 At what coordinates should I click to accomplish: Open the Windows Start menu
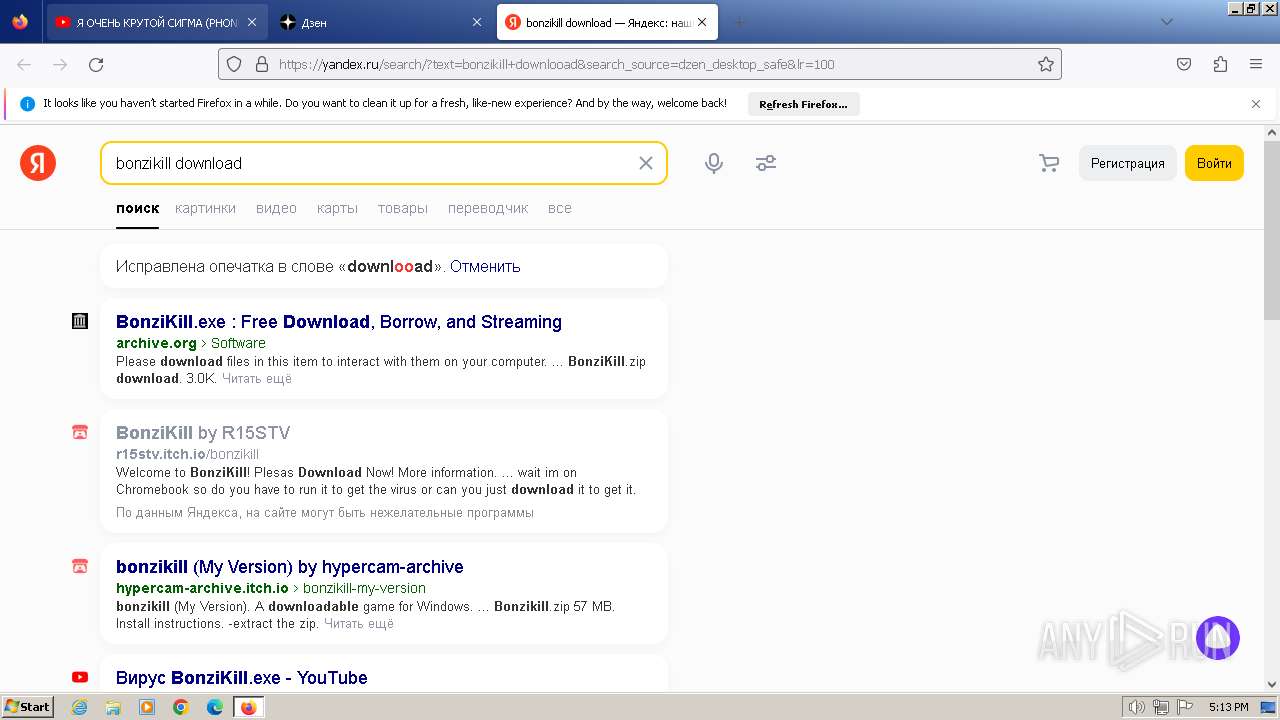(28, 707)
